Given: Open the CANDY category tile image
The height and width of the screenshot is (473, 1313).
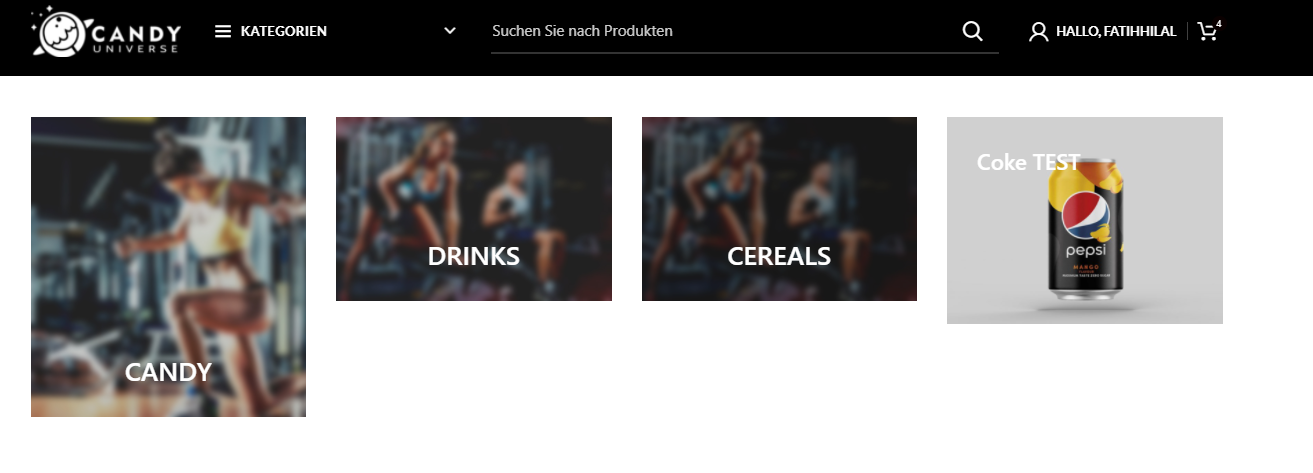Looking at the screenshot, I should (x=168, y=267).
